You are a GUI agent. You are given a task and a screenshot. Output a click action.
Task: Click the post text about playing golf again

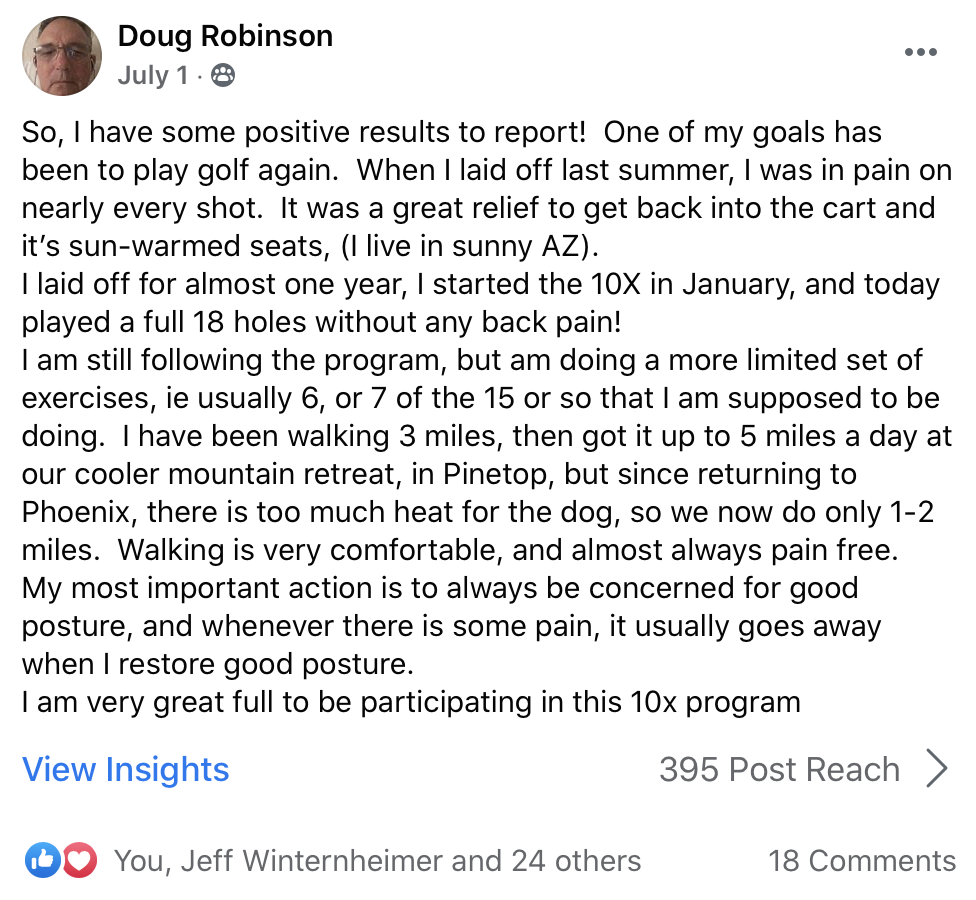tap(487, 417)
